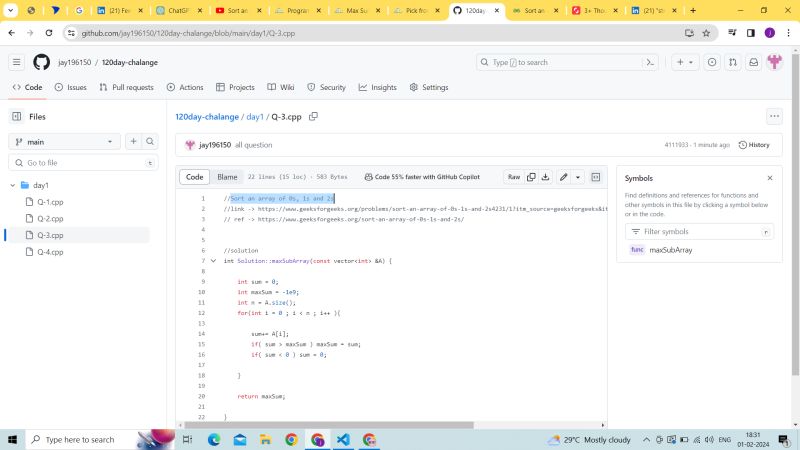Open the Projects tab
800x450 pixels.
235,87
